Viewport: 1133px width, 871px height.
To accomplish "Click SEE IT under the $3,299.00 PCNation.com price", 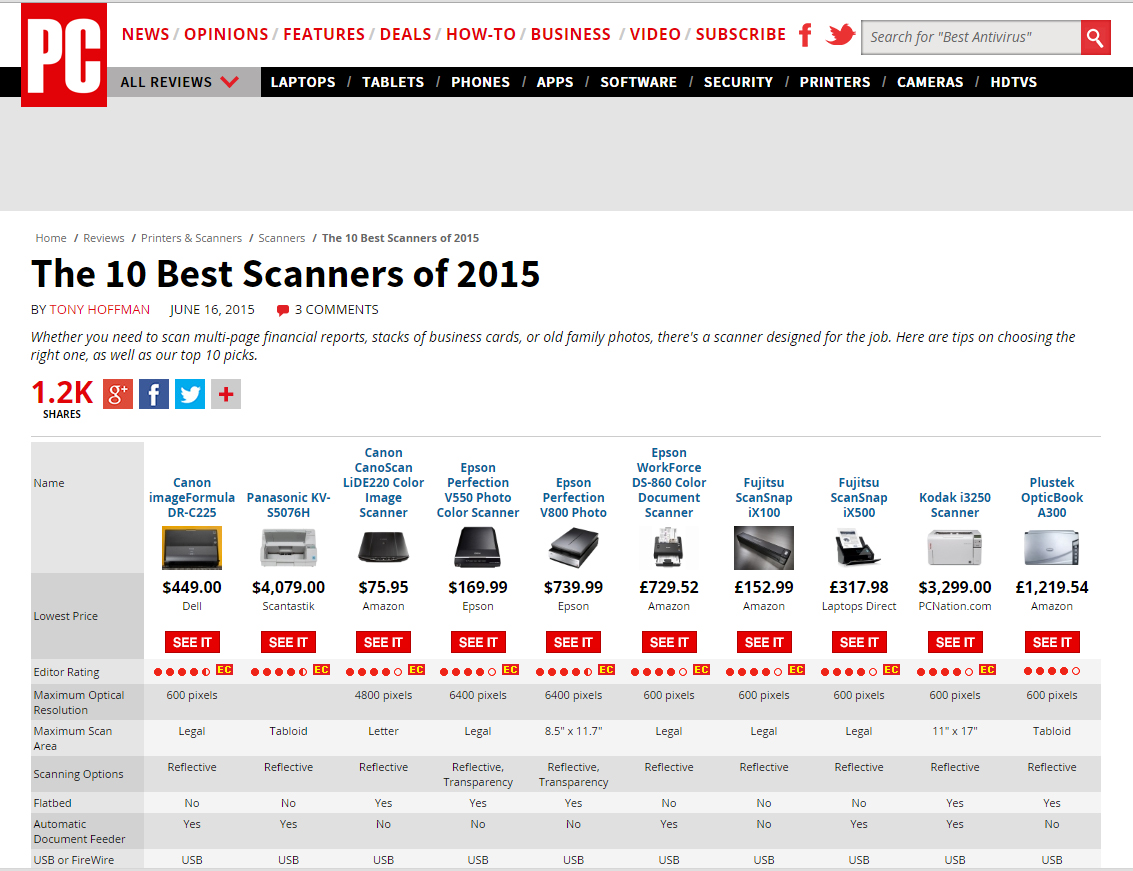I will pos(955,642).
